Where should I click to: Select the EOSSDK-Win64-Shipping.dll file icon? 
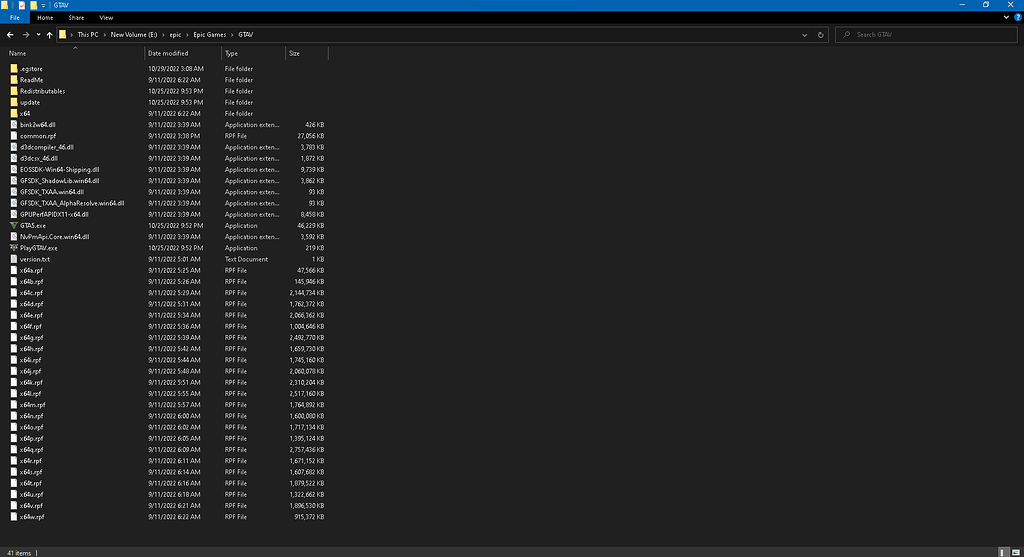[x=14, y=169]
